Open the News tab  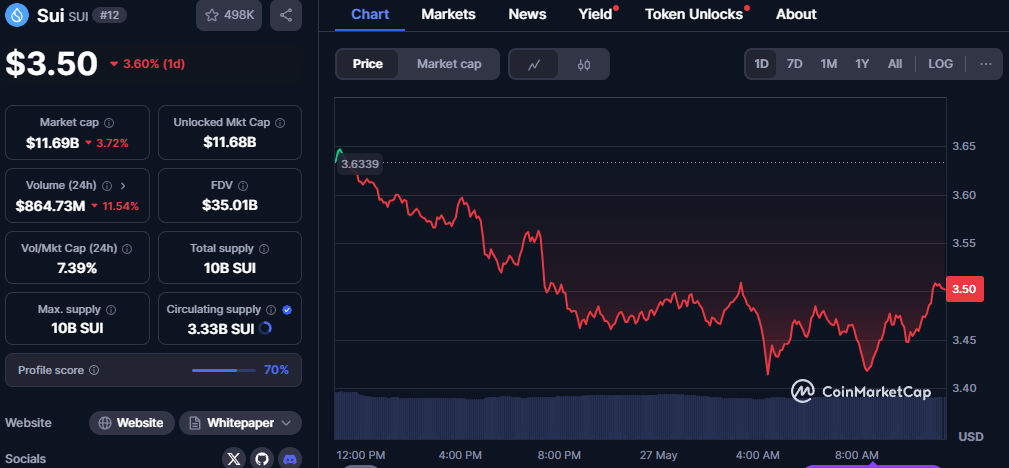[x=527, y=14]
